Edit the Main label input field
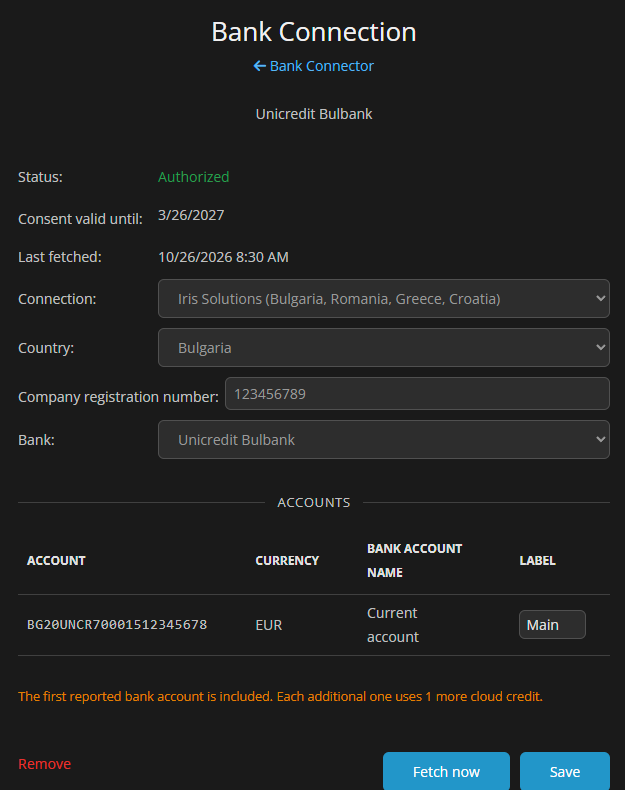The image size is (625, 790). pos(552,625)
